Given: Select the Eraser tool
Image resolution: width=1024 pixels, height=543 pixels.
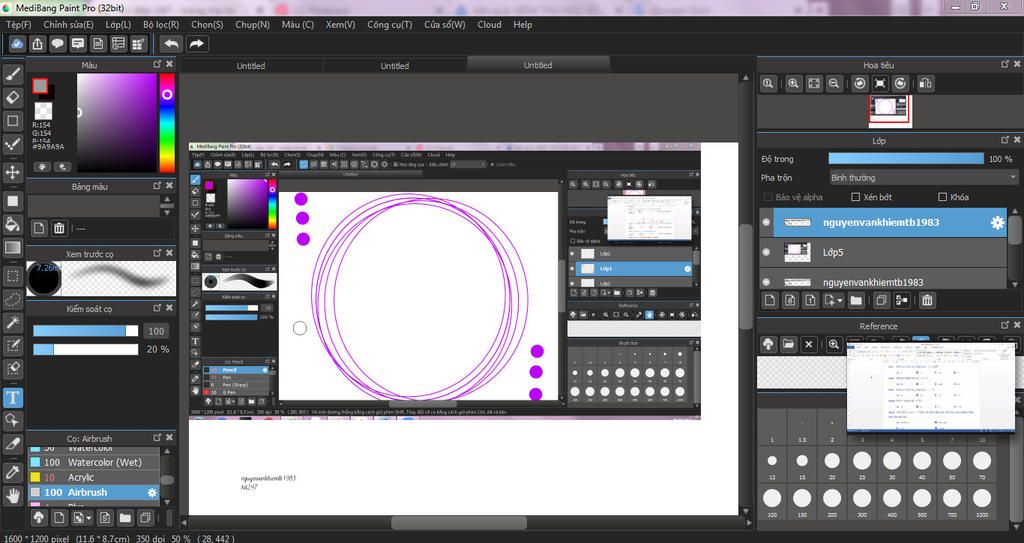Looking at the screenshot, I should point(12,97).
